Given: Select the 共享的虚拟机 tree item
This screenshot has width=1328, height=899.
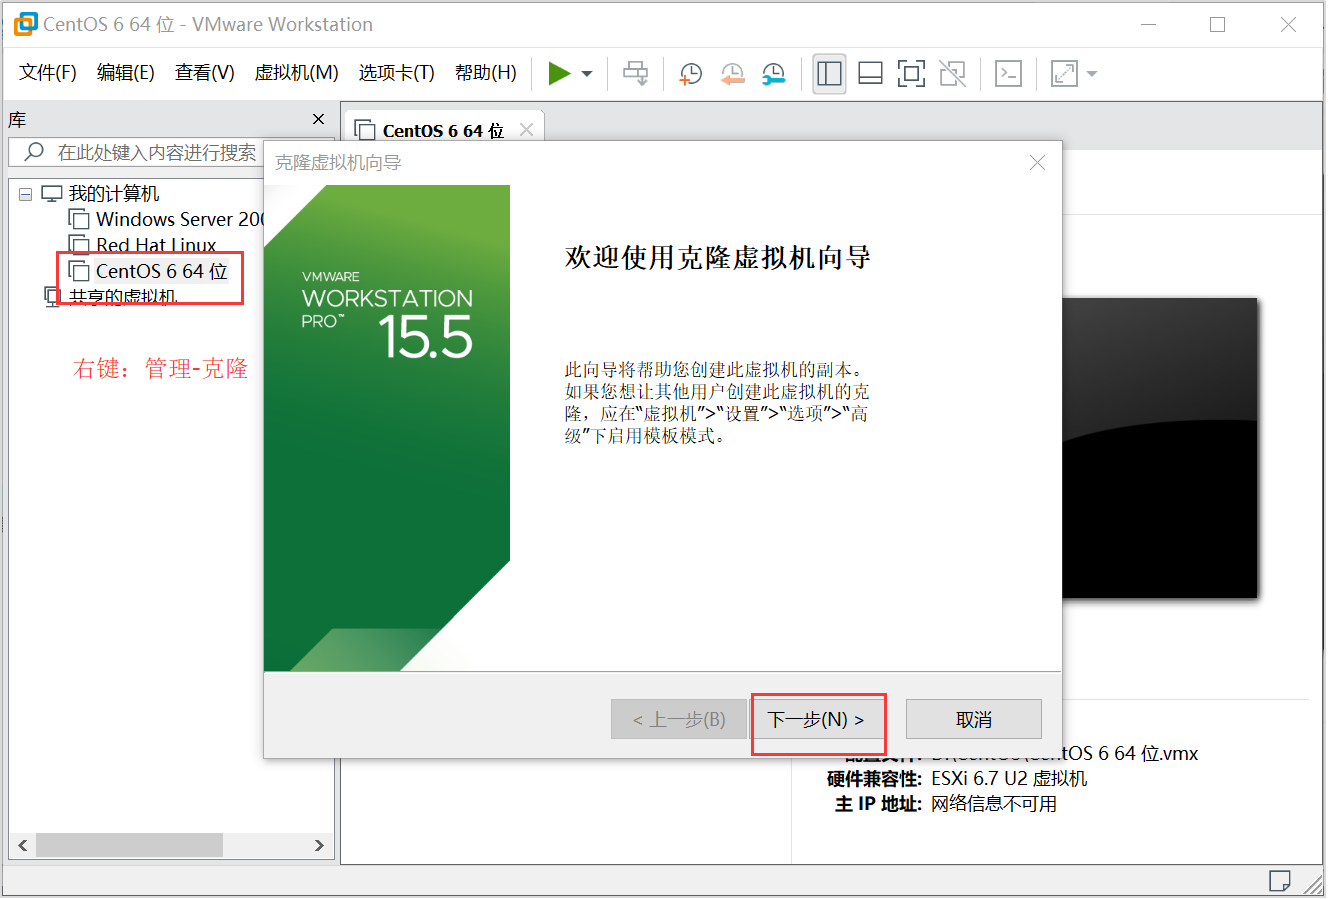Looking at the screenshot, I should (x=111, y=296).
